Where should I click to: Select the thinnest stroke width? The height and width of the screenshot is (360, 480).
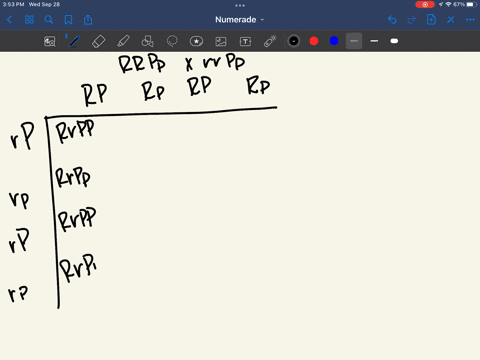(354, 41)
